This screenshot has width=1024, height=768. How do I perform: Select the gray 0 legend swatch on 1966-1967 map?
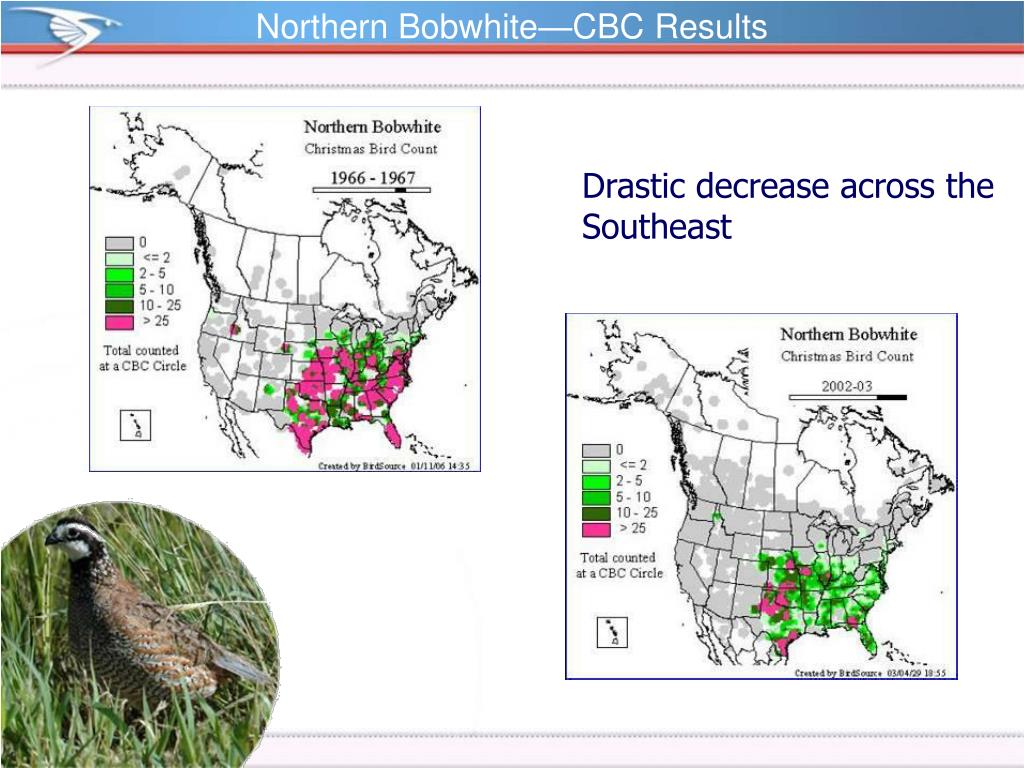coord(120,243)
